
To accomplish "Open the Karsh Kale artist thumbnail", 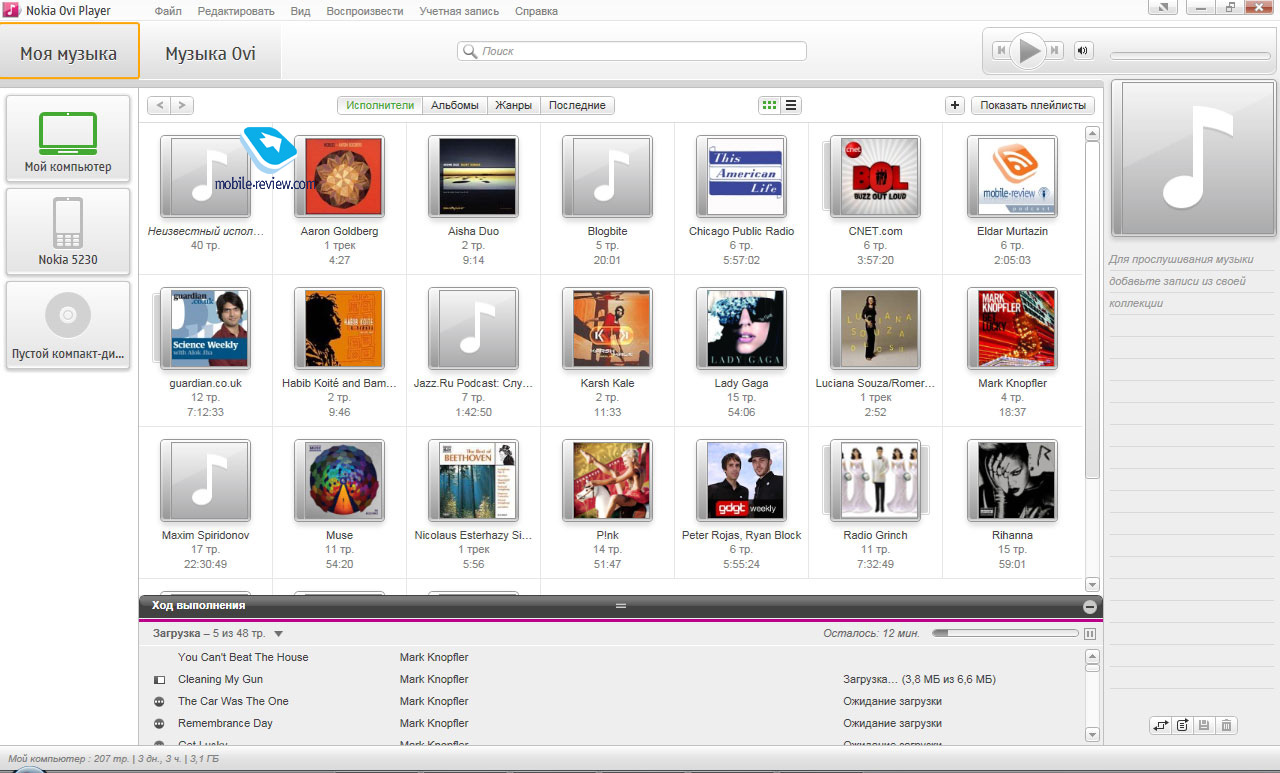I will (608, 329).
